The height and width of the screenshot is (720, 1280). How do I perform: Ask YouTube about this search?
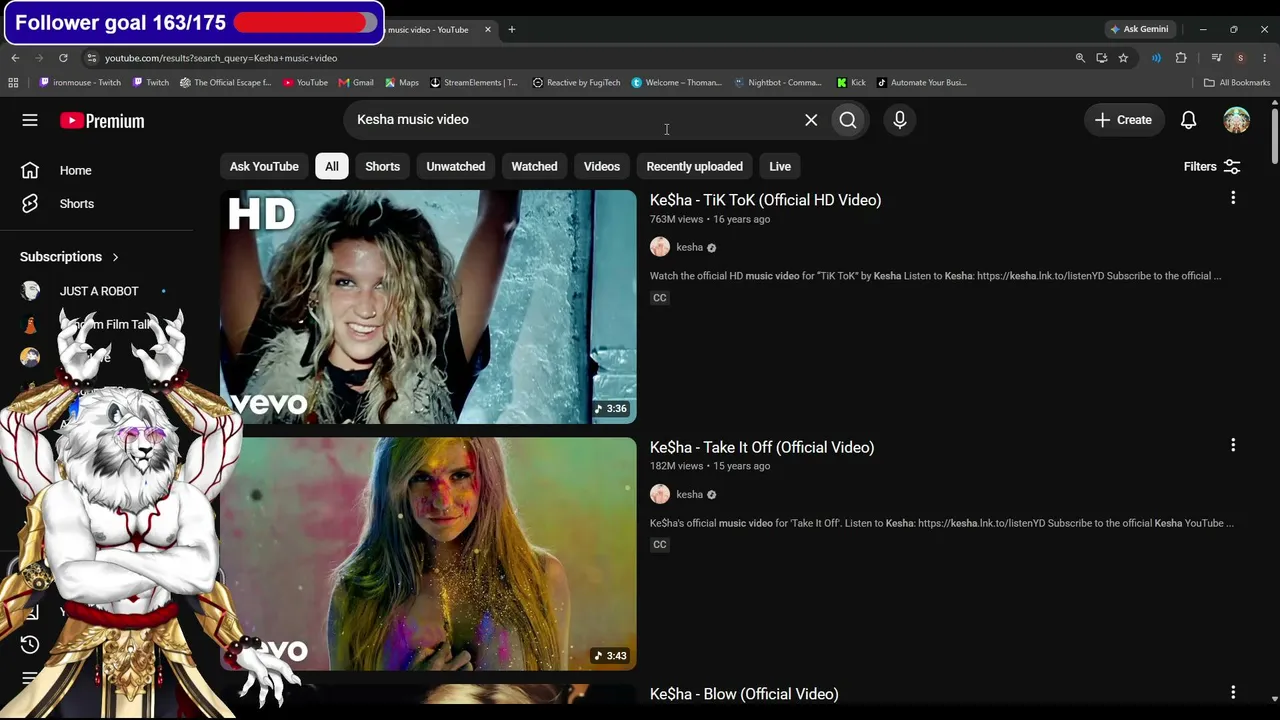click(x=264, y=167)
